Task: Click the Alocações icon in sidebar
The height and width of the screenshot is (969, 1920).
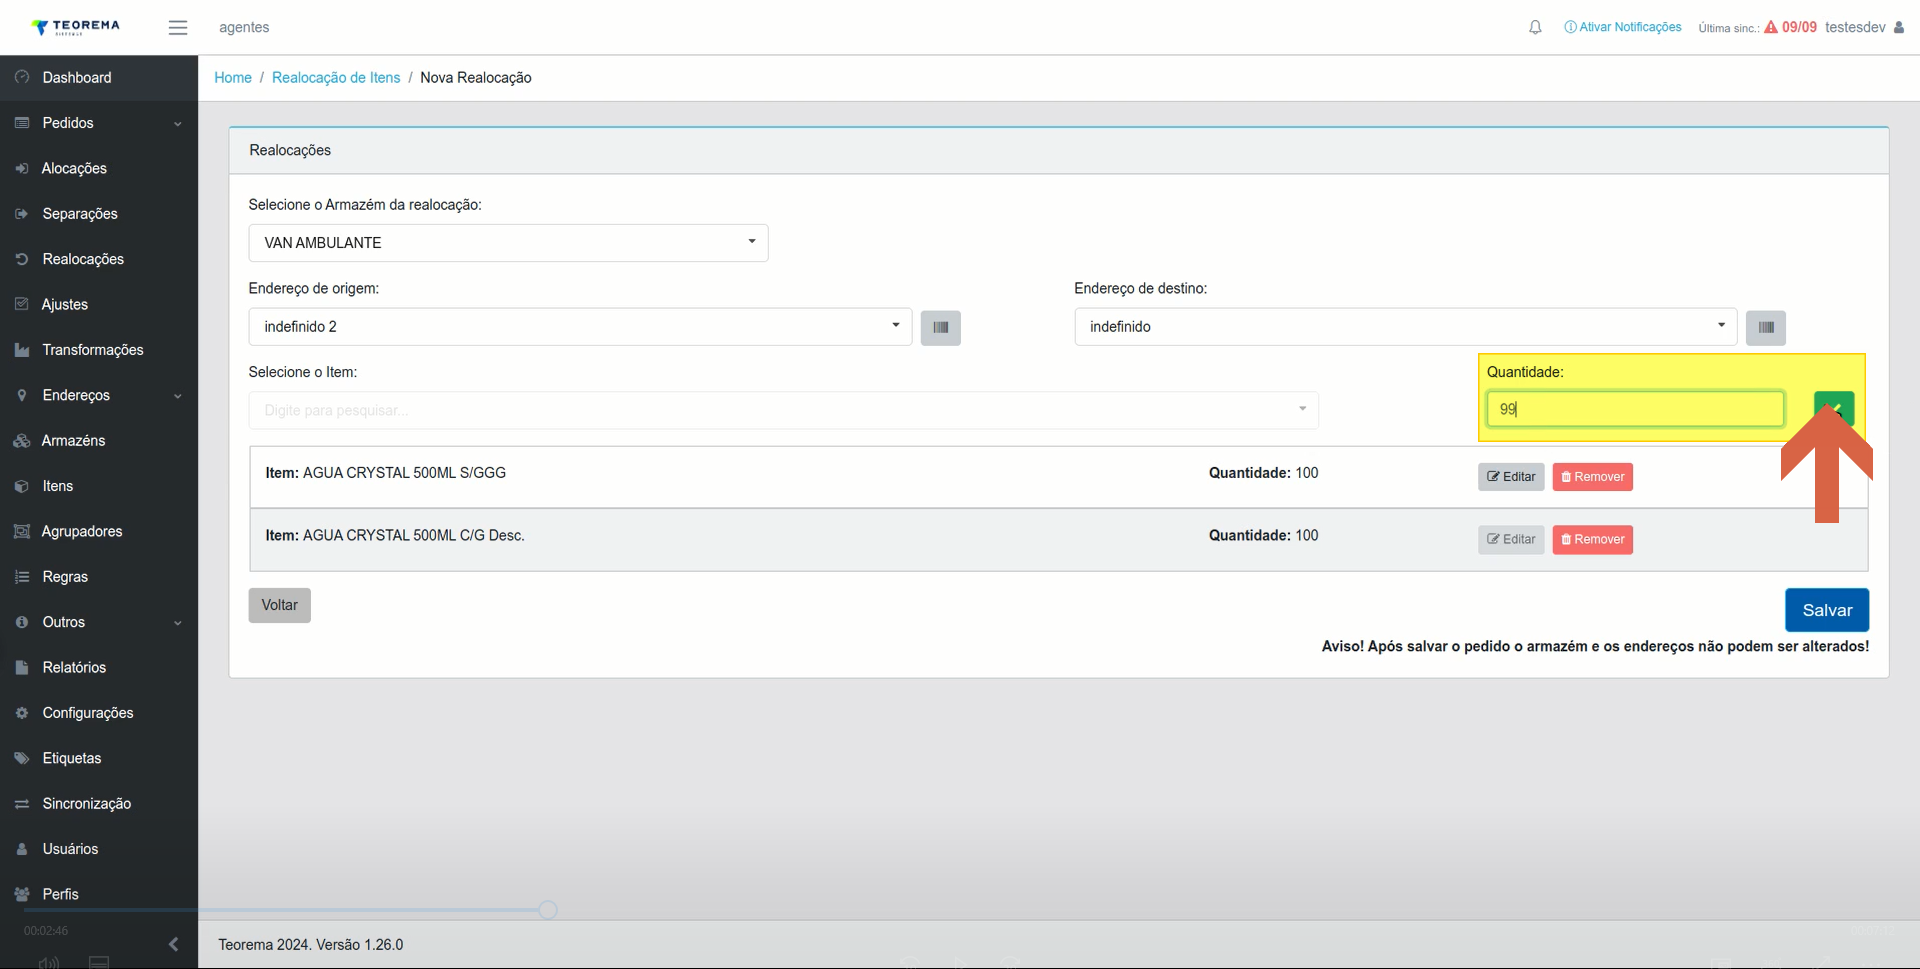Action: tap(22, 168)
